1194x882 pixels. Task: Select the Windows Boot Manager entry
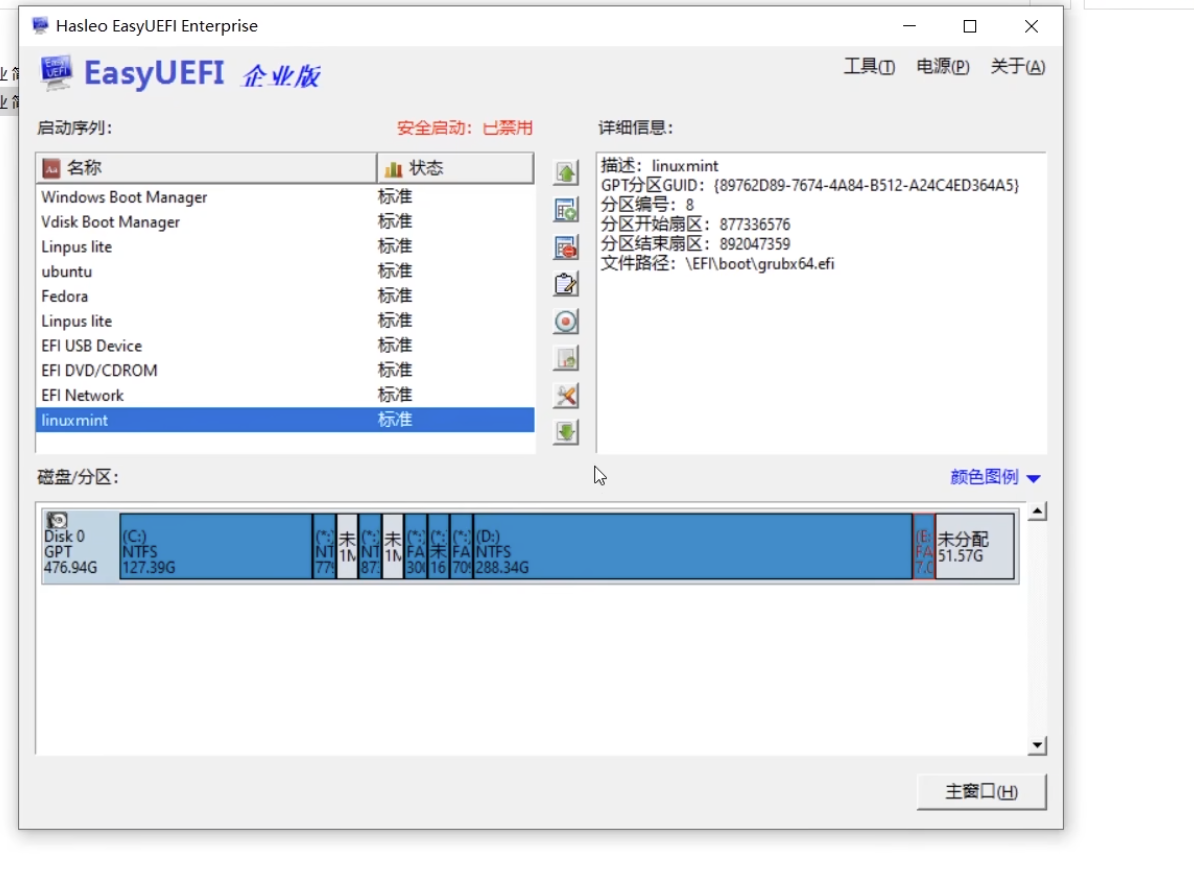[285, 197]
